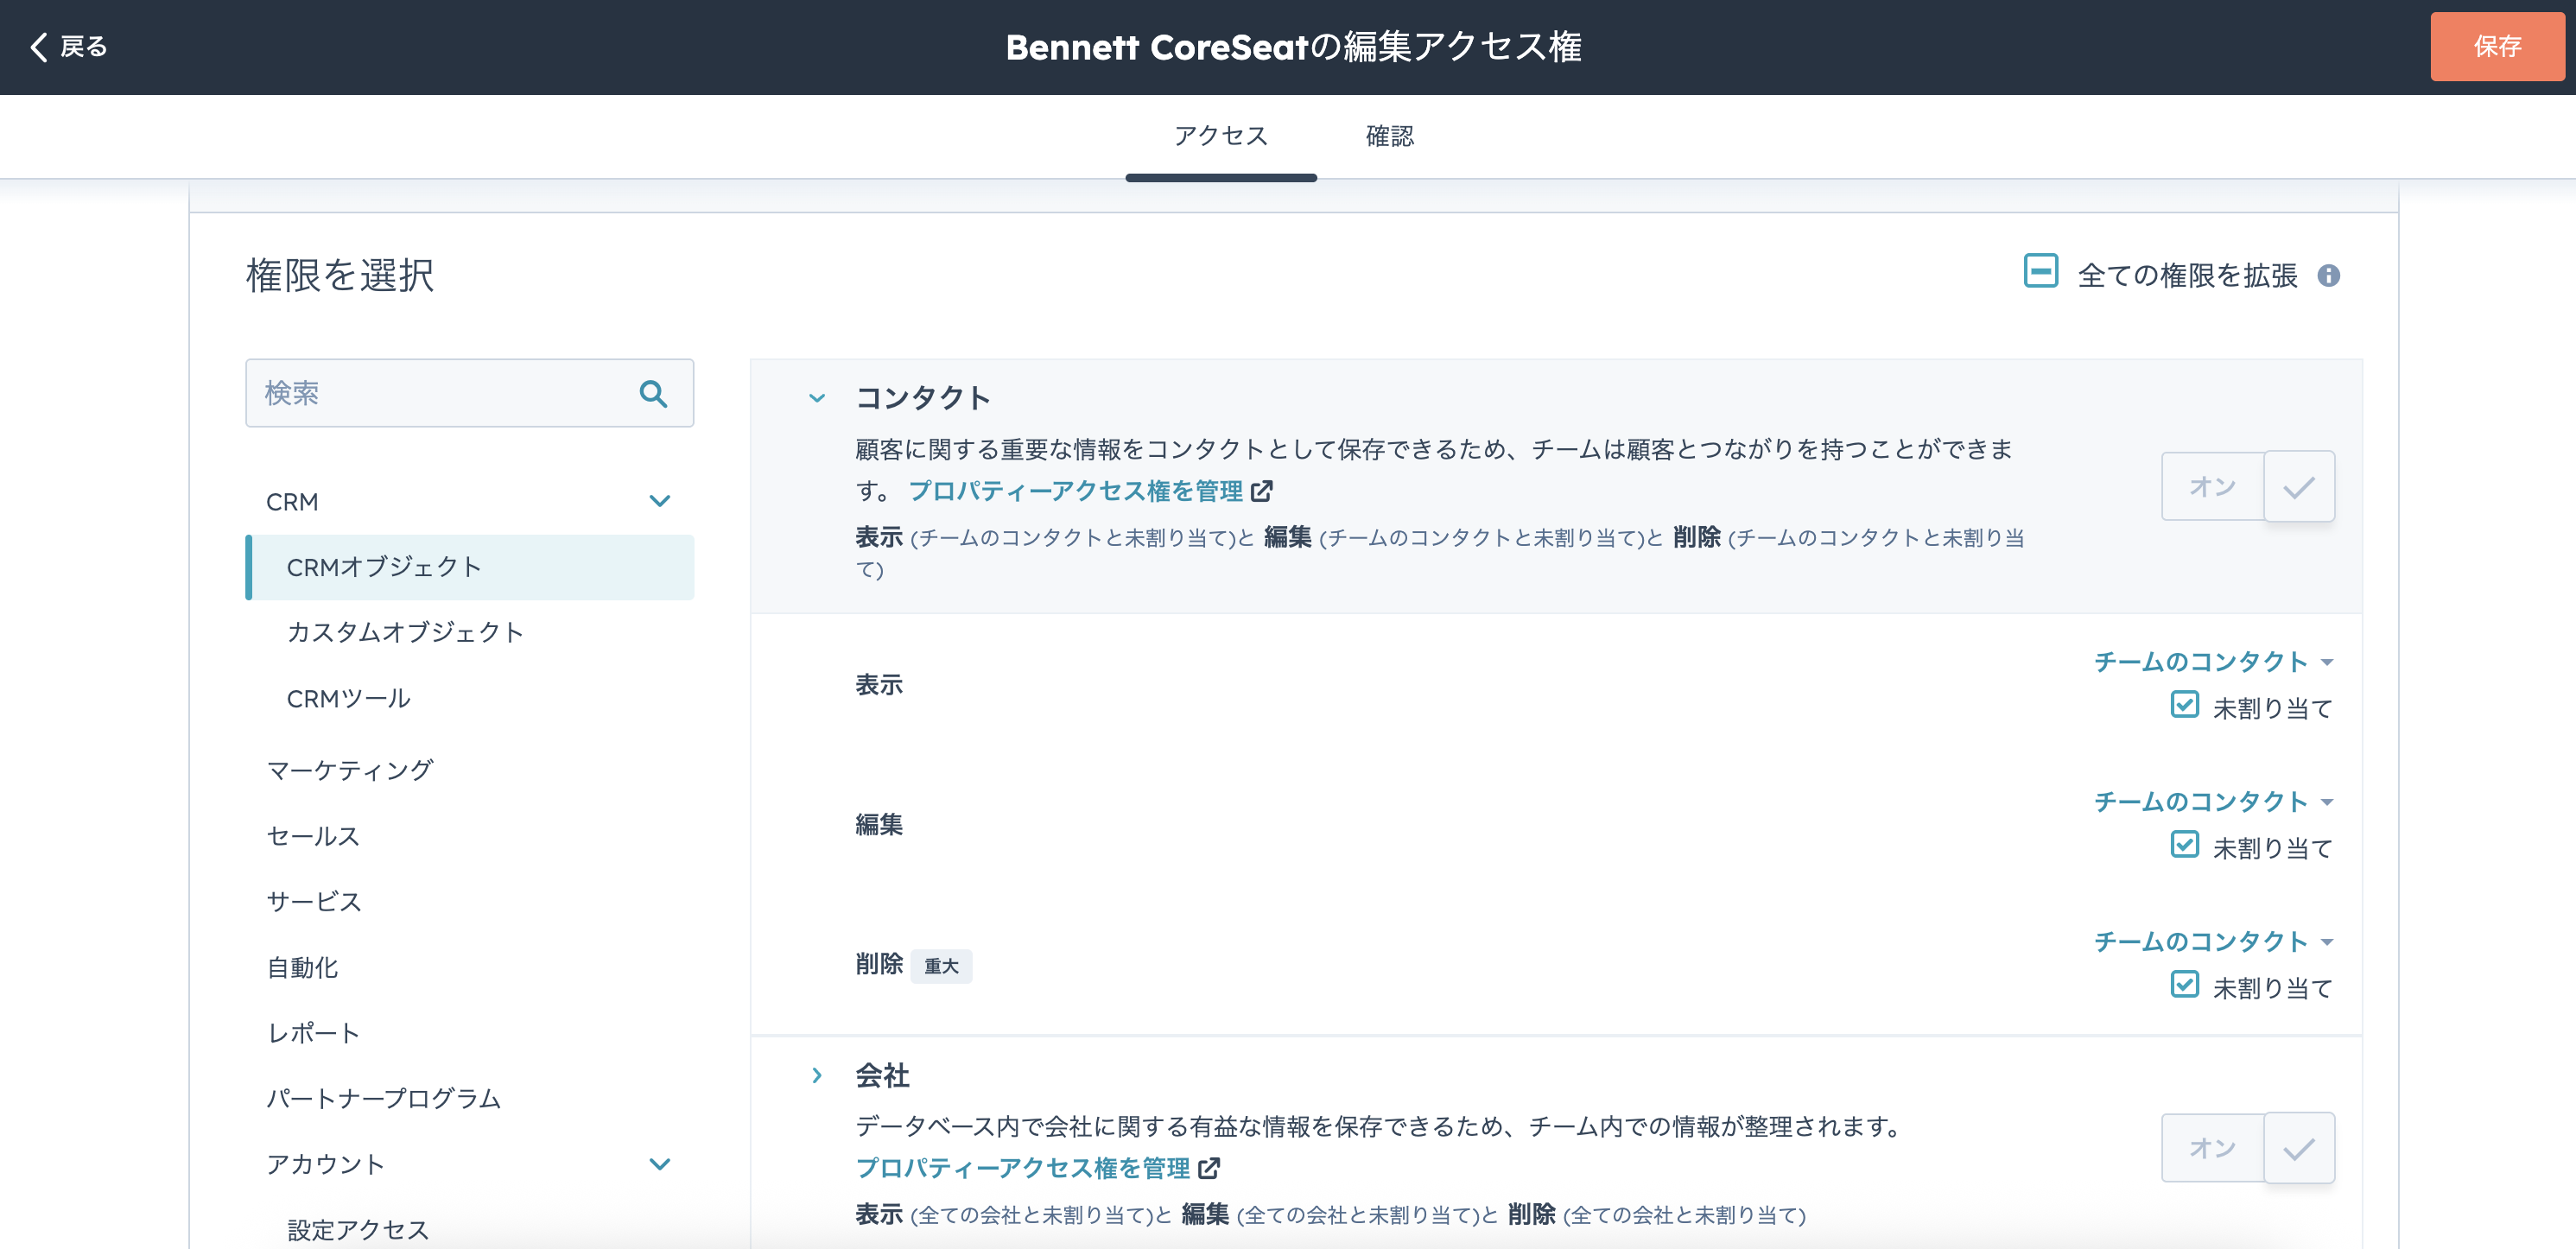Expand the 会社 section chevron

pyautogui.click(x=817, y=1075)
